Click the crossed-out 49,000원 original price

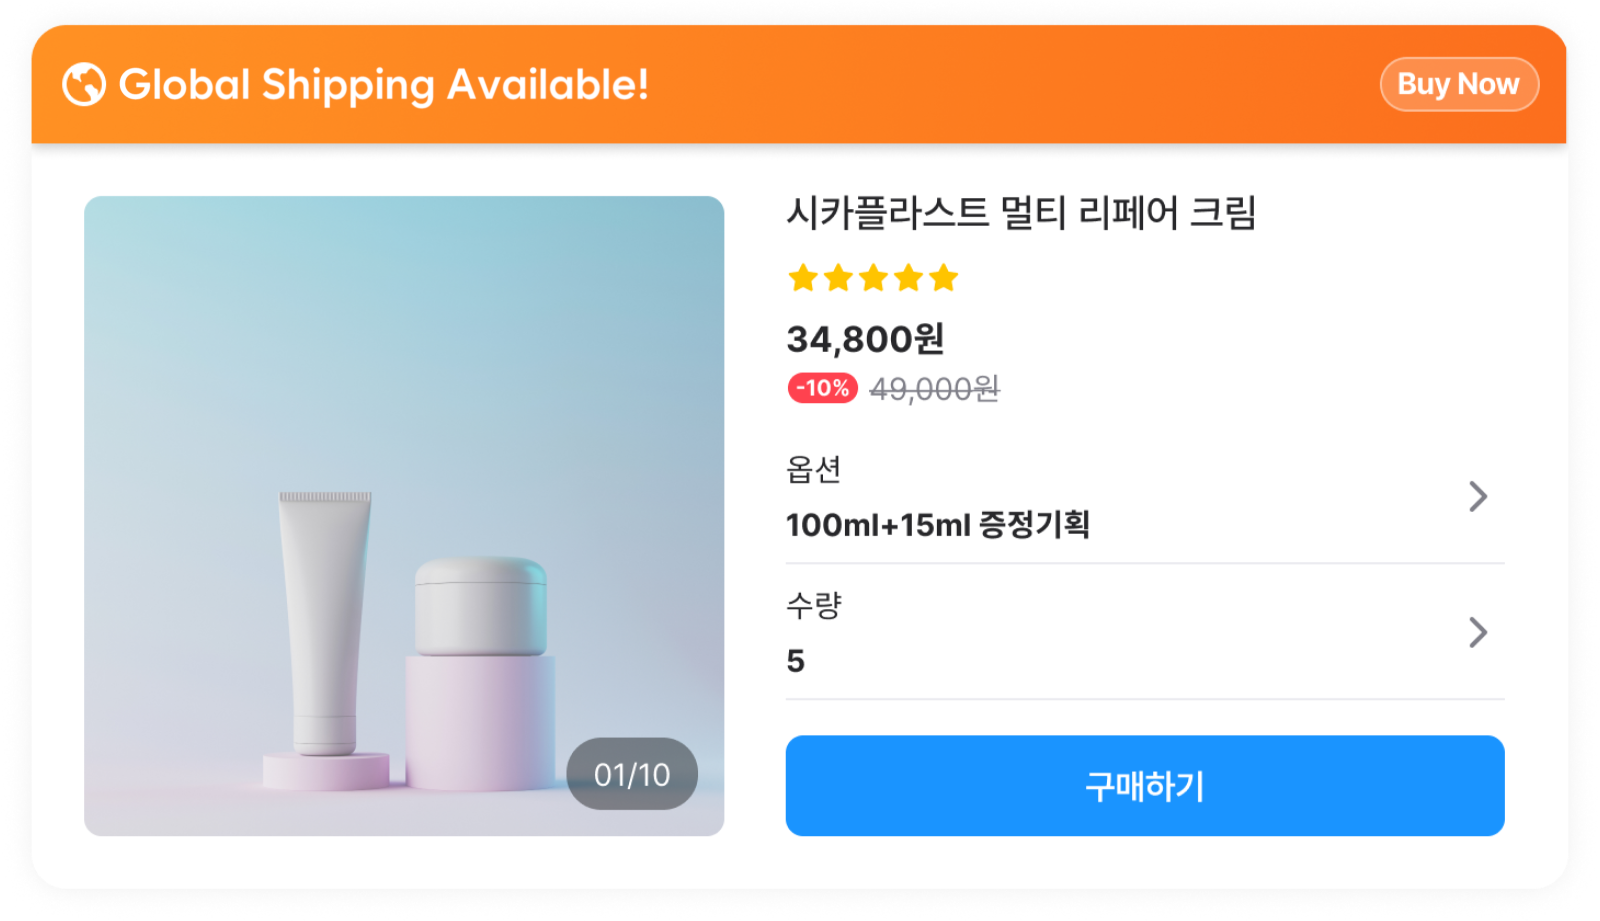click(934, 389)
